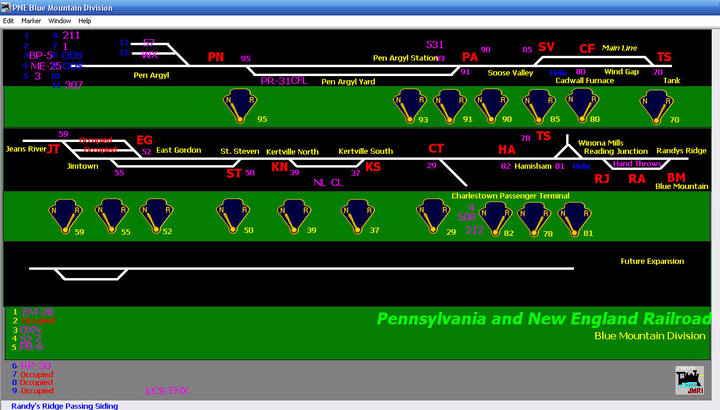Open the Marker menu

click(x=31, y=21)
